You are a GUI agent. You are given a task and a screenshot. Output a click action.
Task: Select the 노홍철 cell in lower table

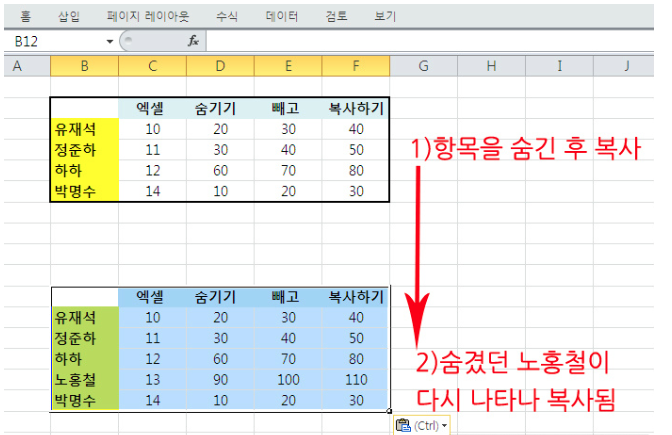point(84,379)
